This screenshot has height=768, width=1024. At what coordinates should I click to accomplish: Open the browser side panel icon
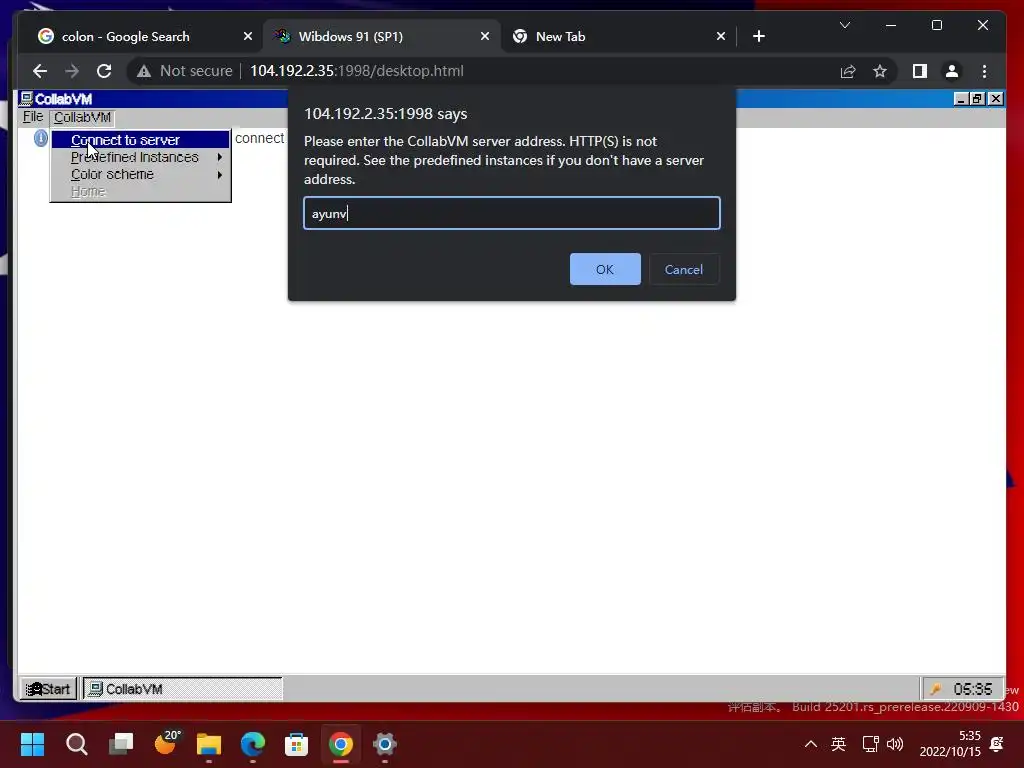click(x=920, y=71)
